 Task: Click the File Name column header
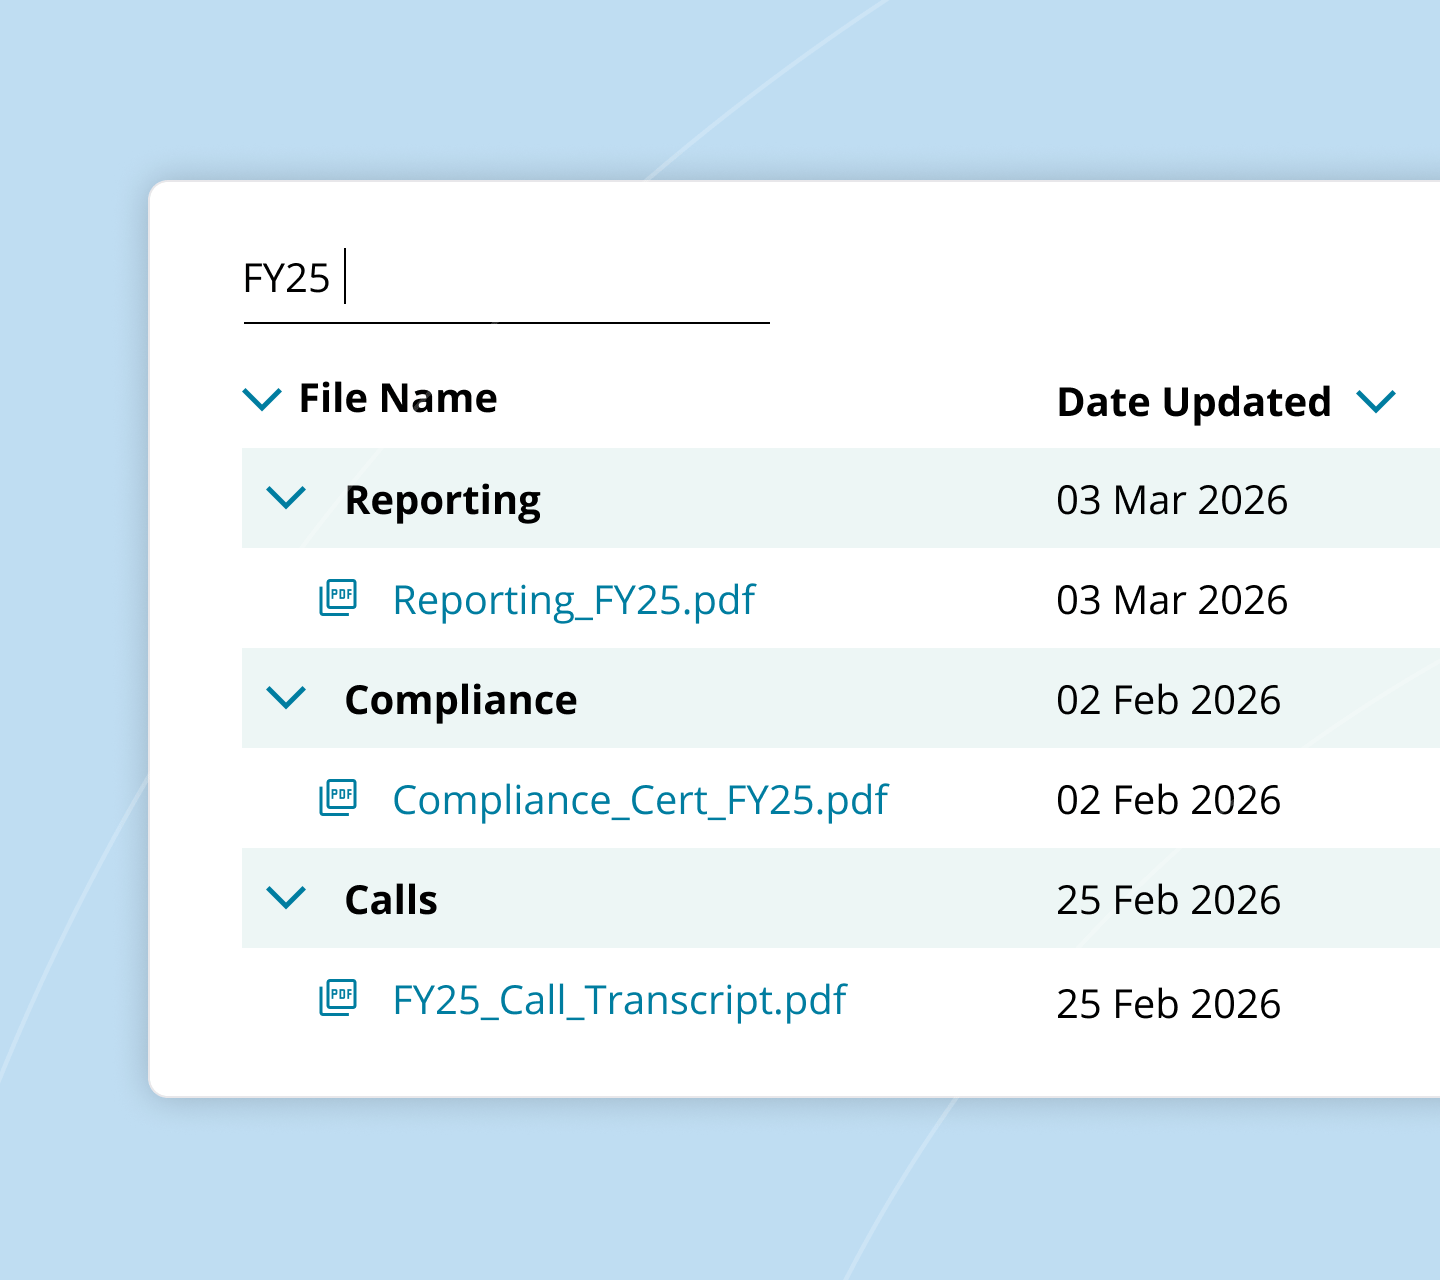398,398
